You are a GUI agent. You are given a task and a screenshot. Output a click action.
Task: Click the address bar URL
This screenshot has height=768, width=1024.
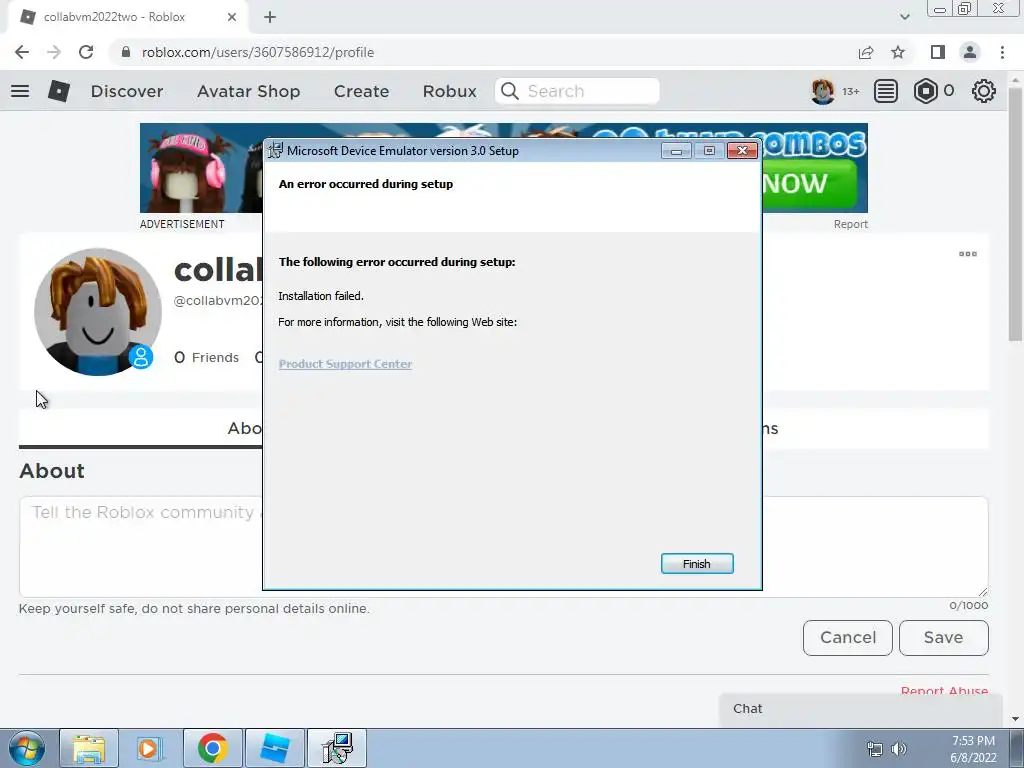258,52
